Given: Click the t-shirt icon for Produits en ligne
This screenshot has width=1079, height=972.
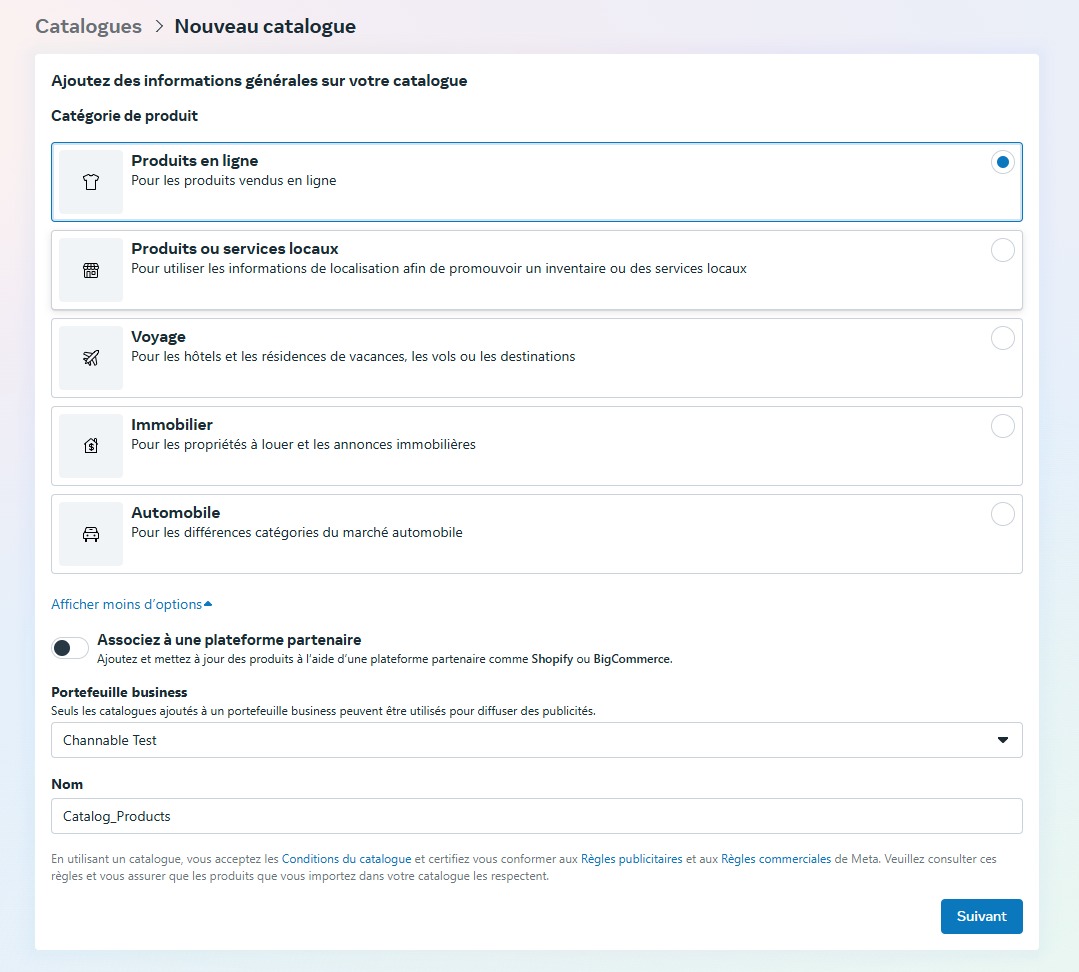Looking at the screenshot, I should pos(91,182).
